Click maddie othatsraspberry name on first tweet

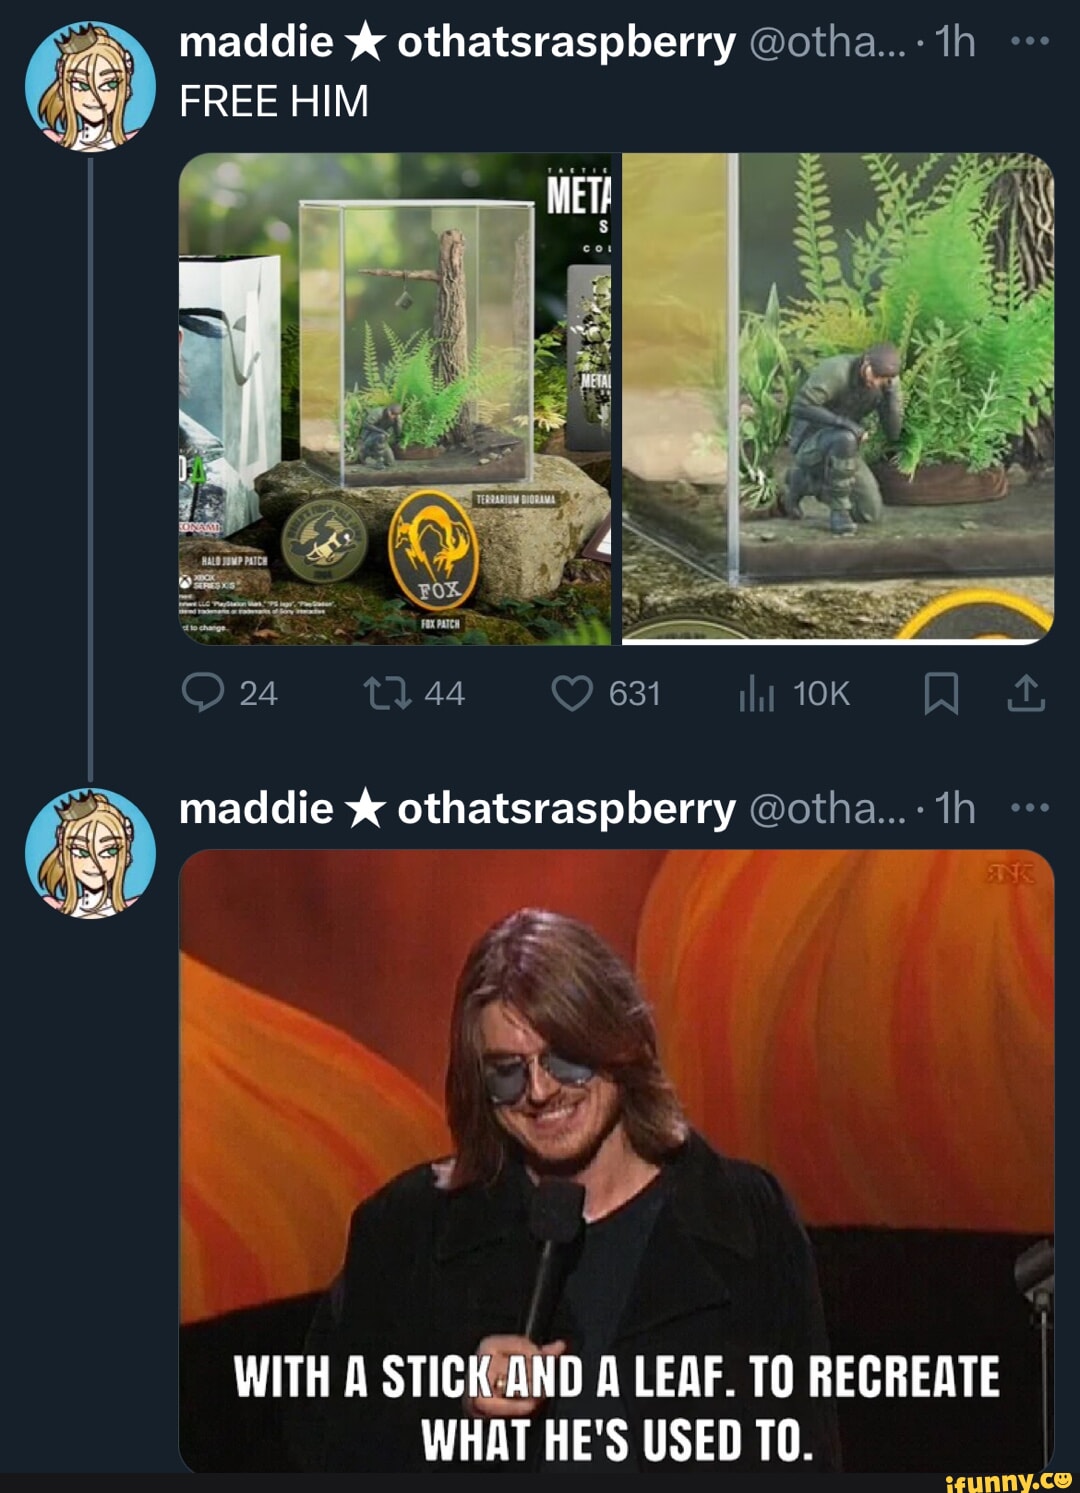pos(457,42)
